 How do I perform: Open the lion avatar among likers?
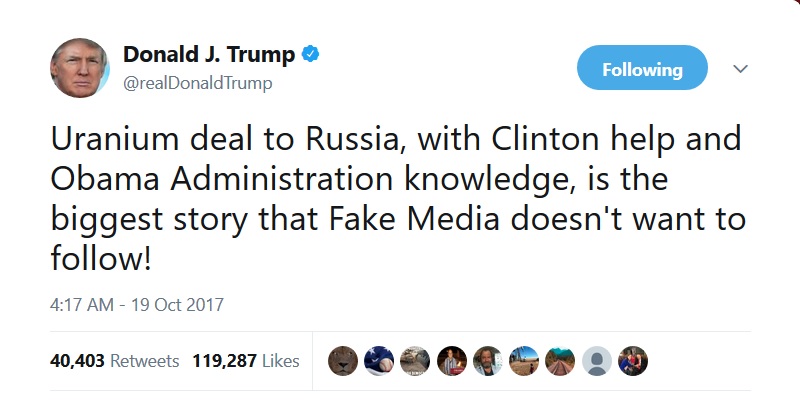click(343, 361)
